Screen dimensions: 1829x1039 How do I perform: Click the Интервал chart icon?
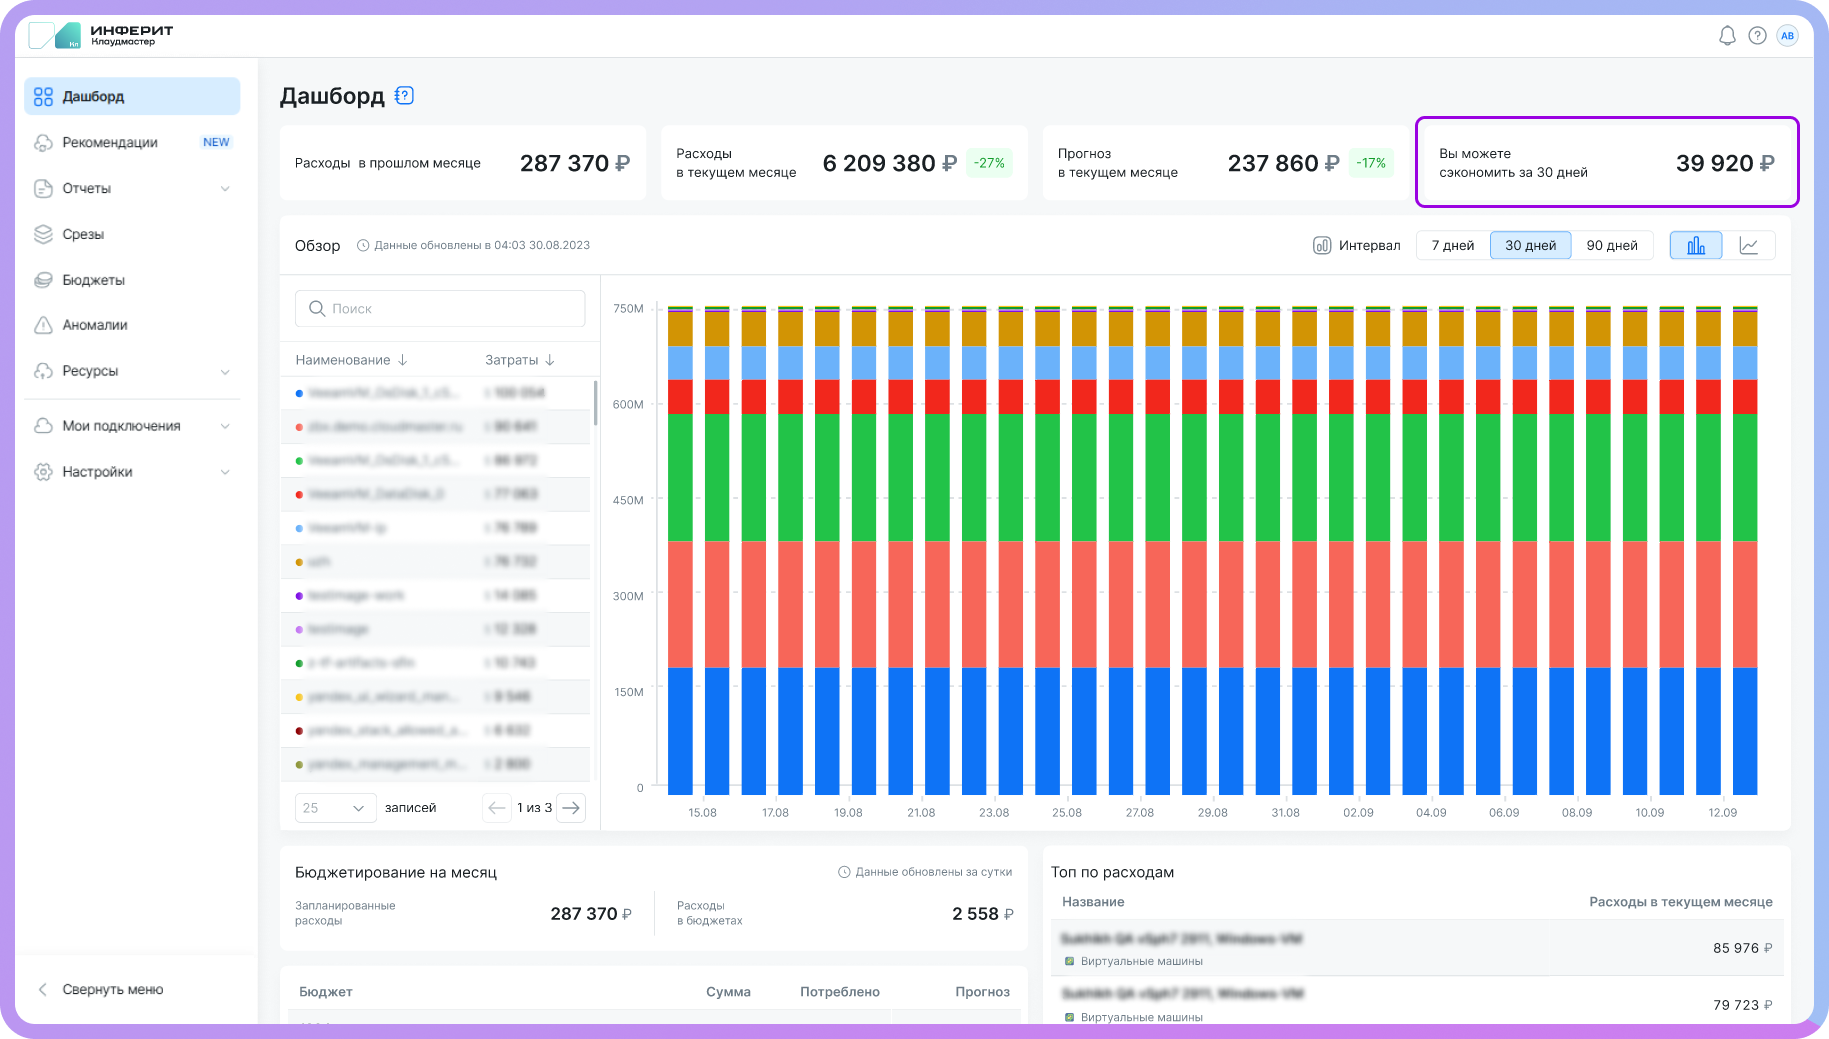pos(1322,246)
